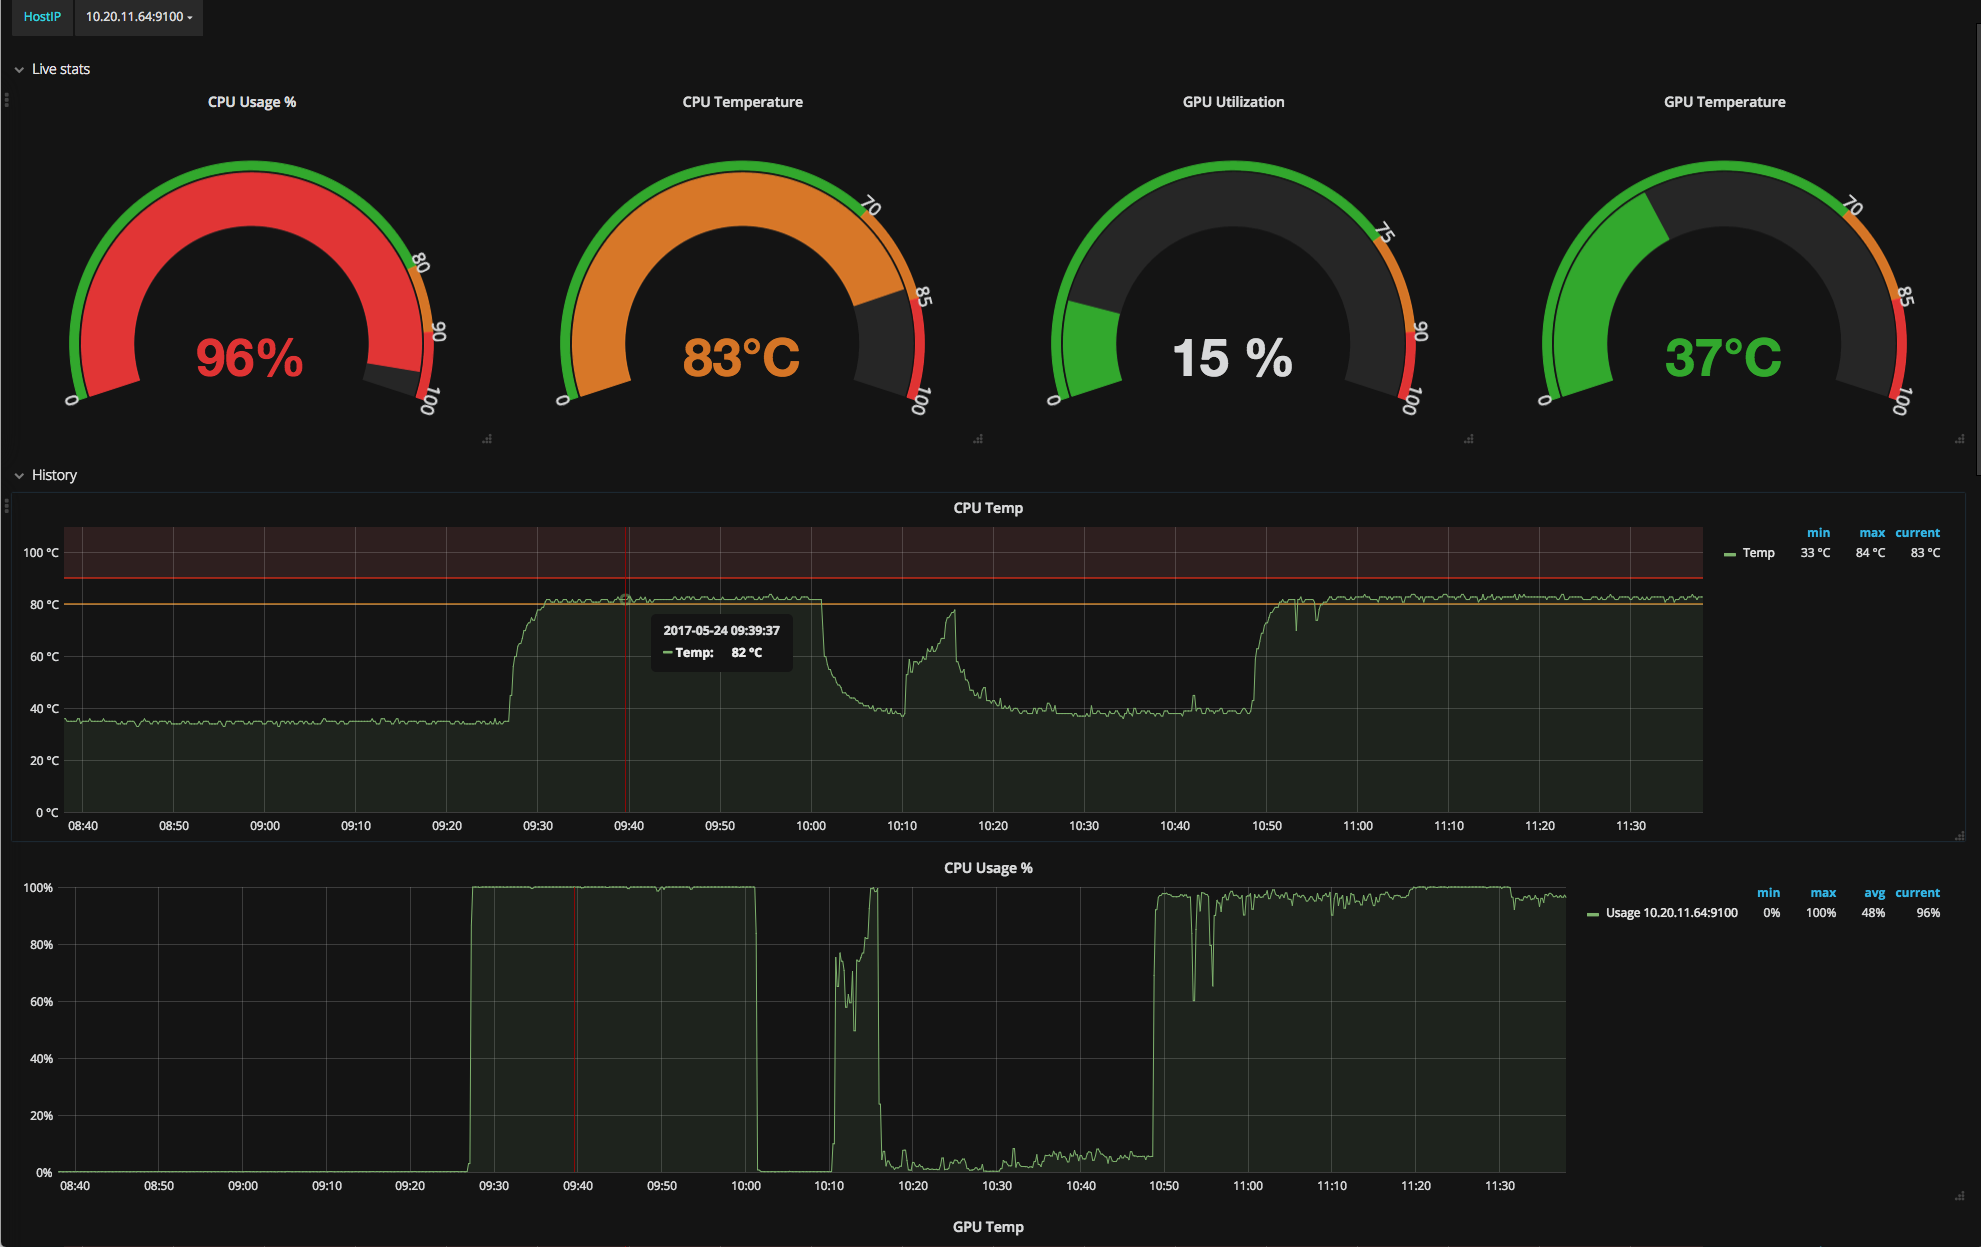Toggle visibility of the Temp series
Screen dimensions: 1981x1247
tap(1757, 552)
